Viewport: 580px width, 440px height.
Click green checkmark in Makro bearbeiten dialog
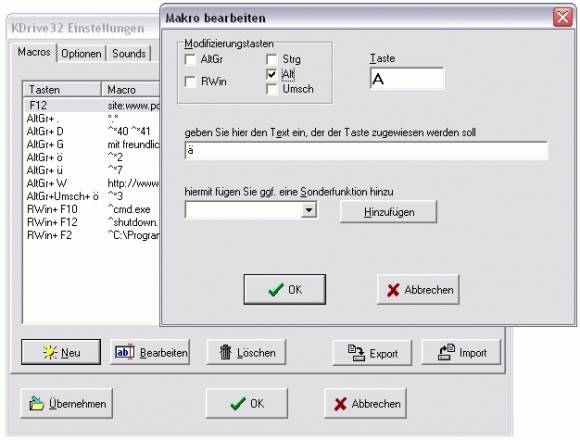point(276,290)
